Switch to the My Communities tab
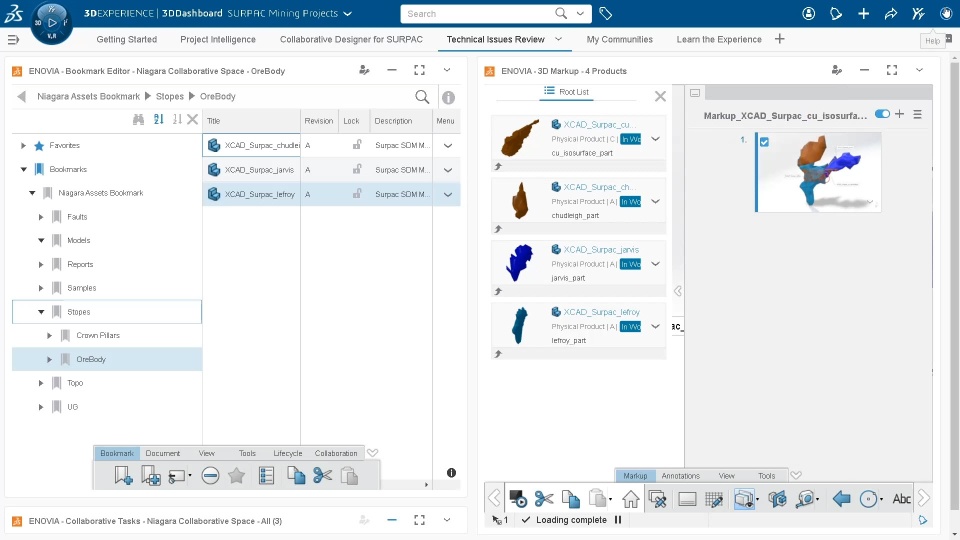The height and width of the screenshot is (540, 960). click(x=620, y=39)
